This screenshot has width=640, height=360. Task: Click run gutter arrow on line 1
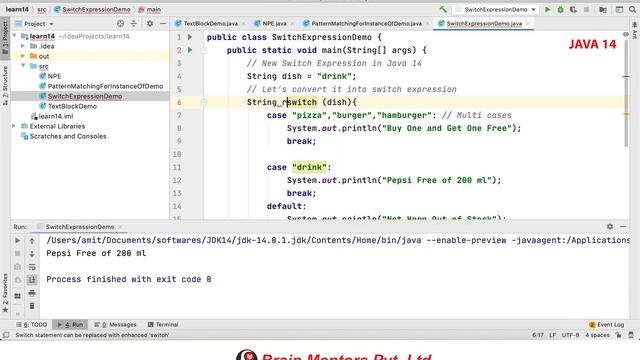pos(190,37)
